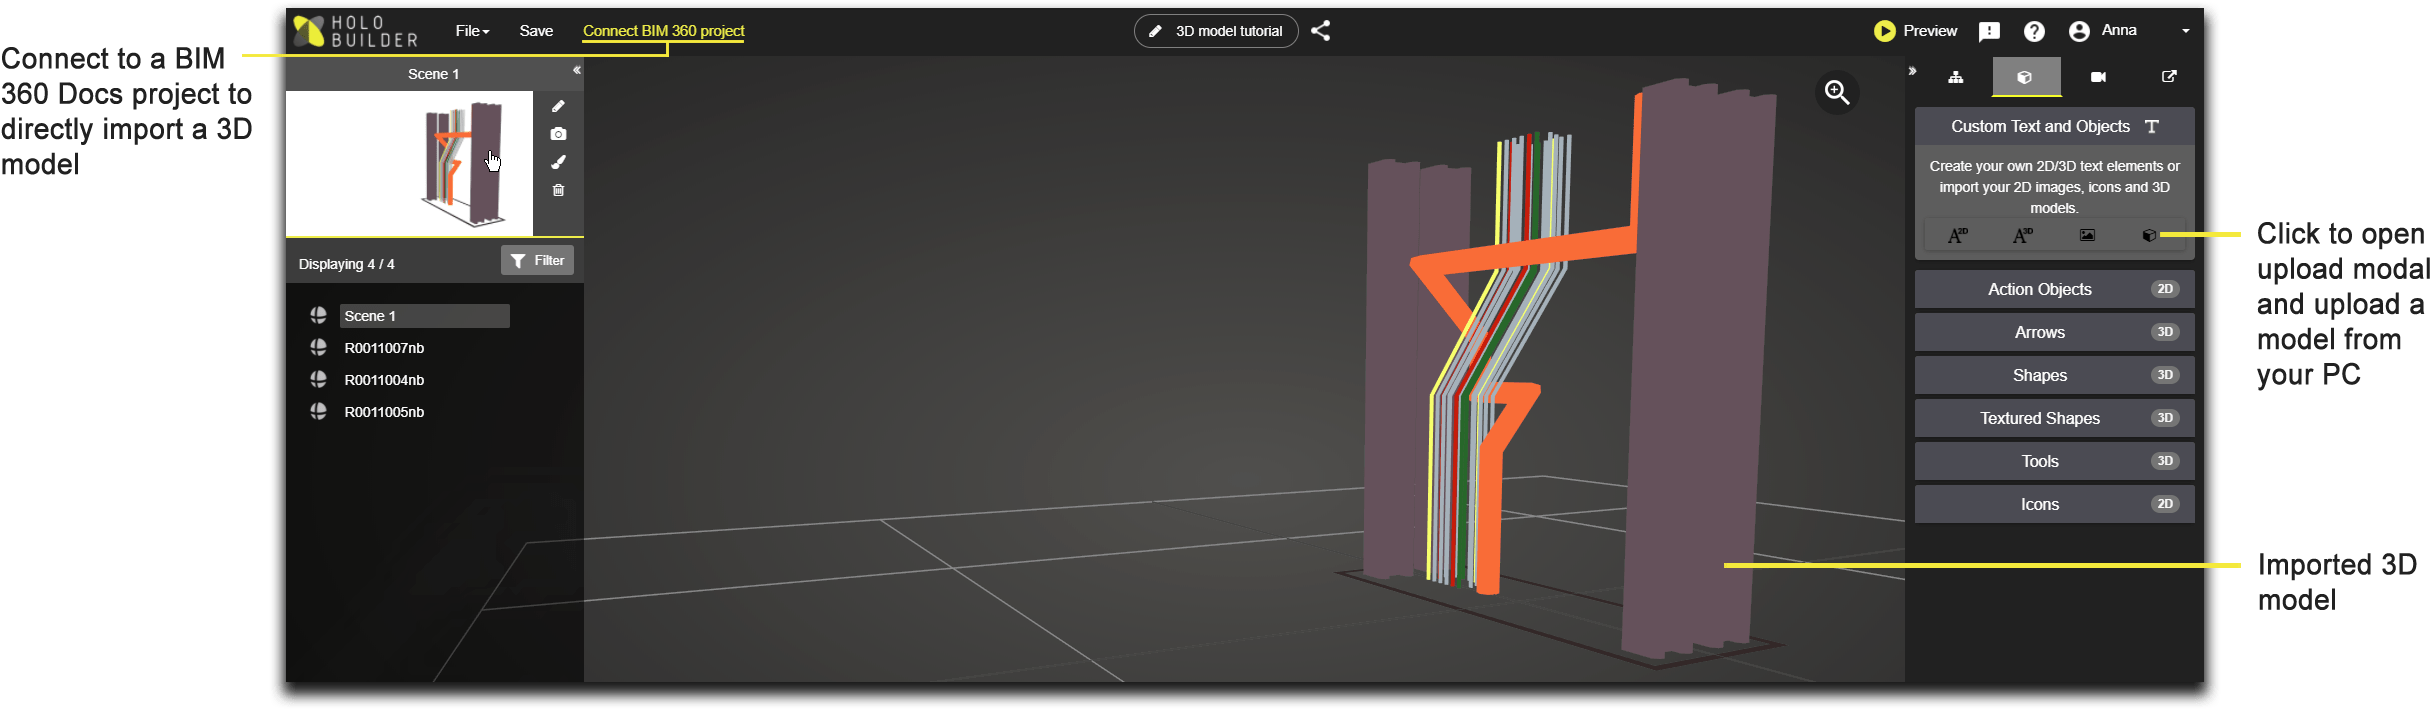Click the globe icon next to R0011004nb
This screenshot has width=2430, height=709.
point(318,379)
